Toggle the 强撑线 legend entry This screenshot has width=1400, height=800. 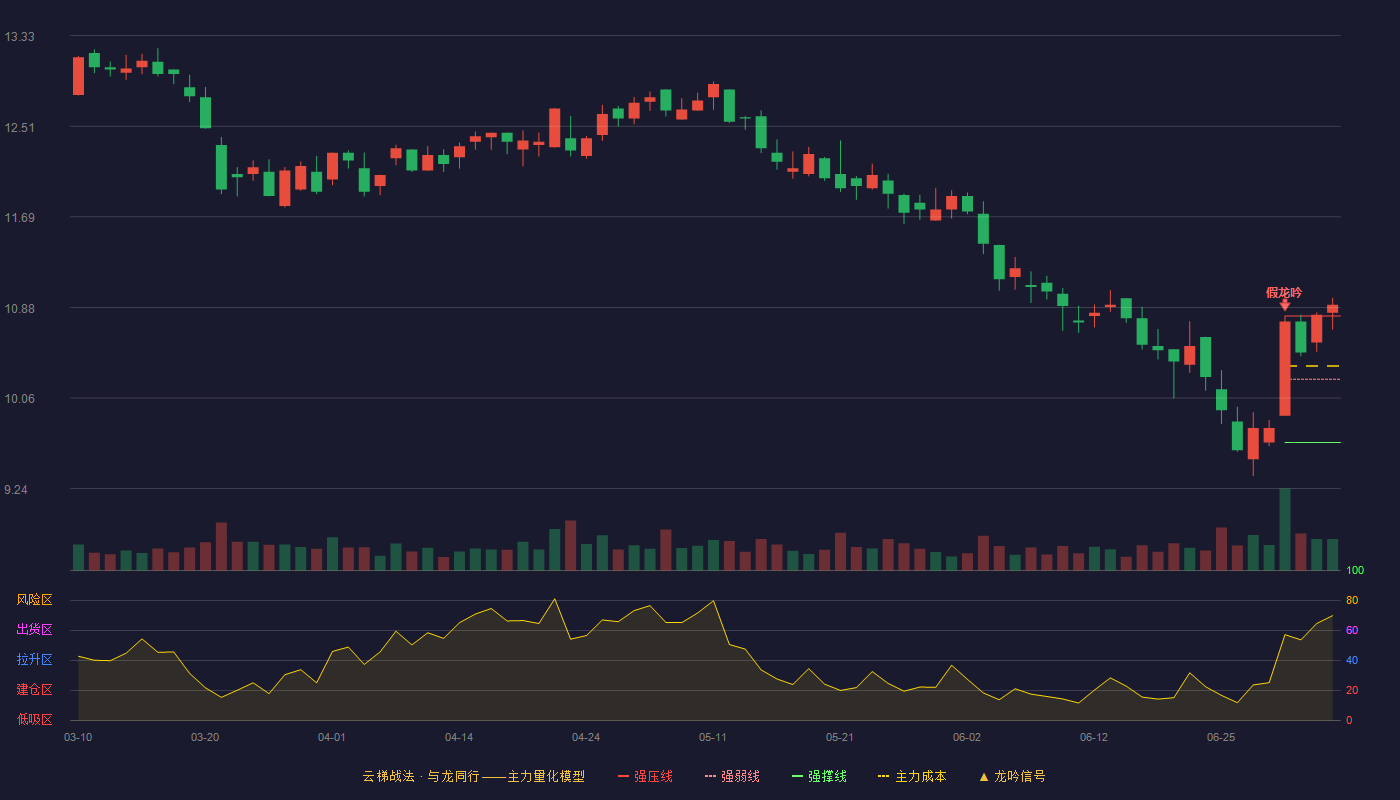[x=819, y=776]
